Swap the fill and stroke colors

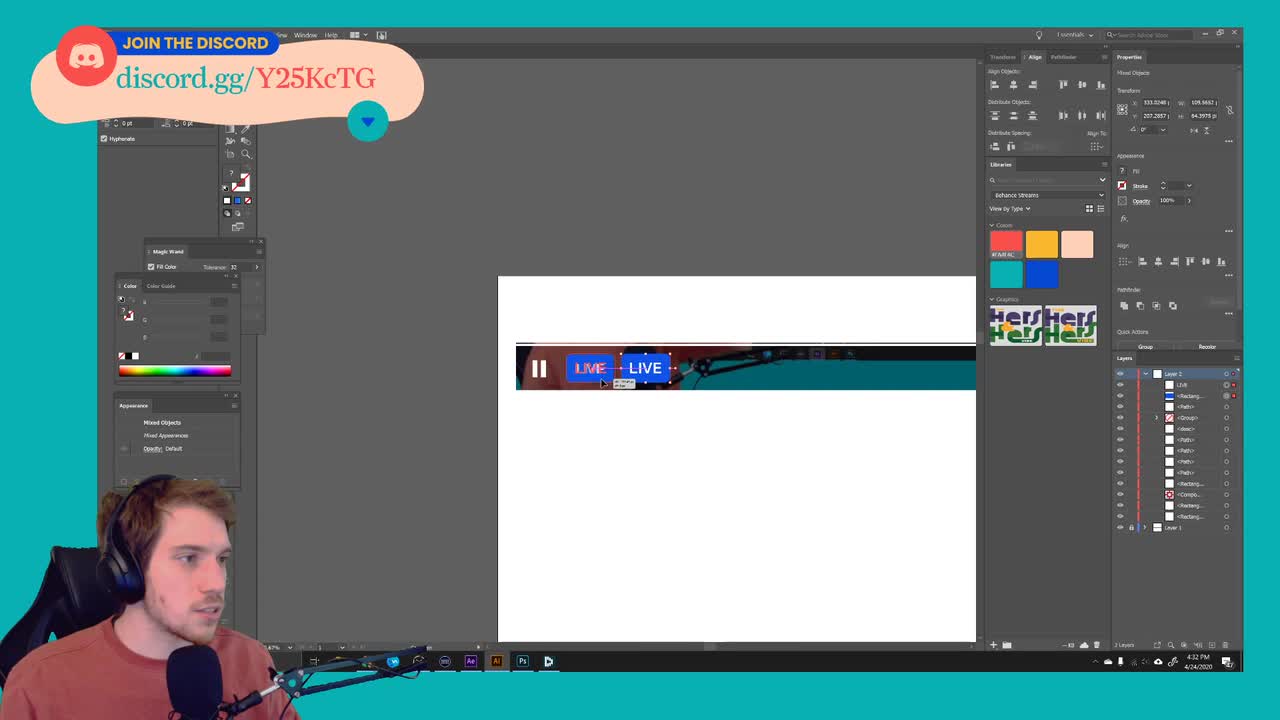coord(250,172)
